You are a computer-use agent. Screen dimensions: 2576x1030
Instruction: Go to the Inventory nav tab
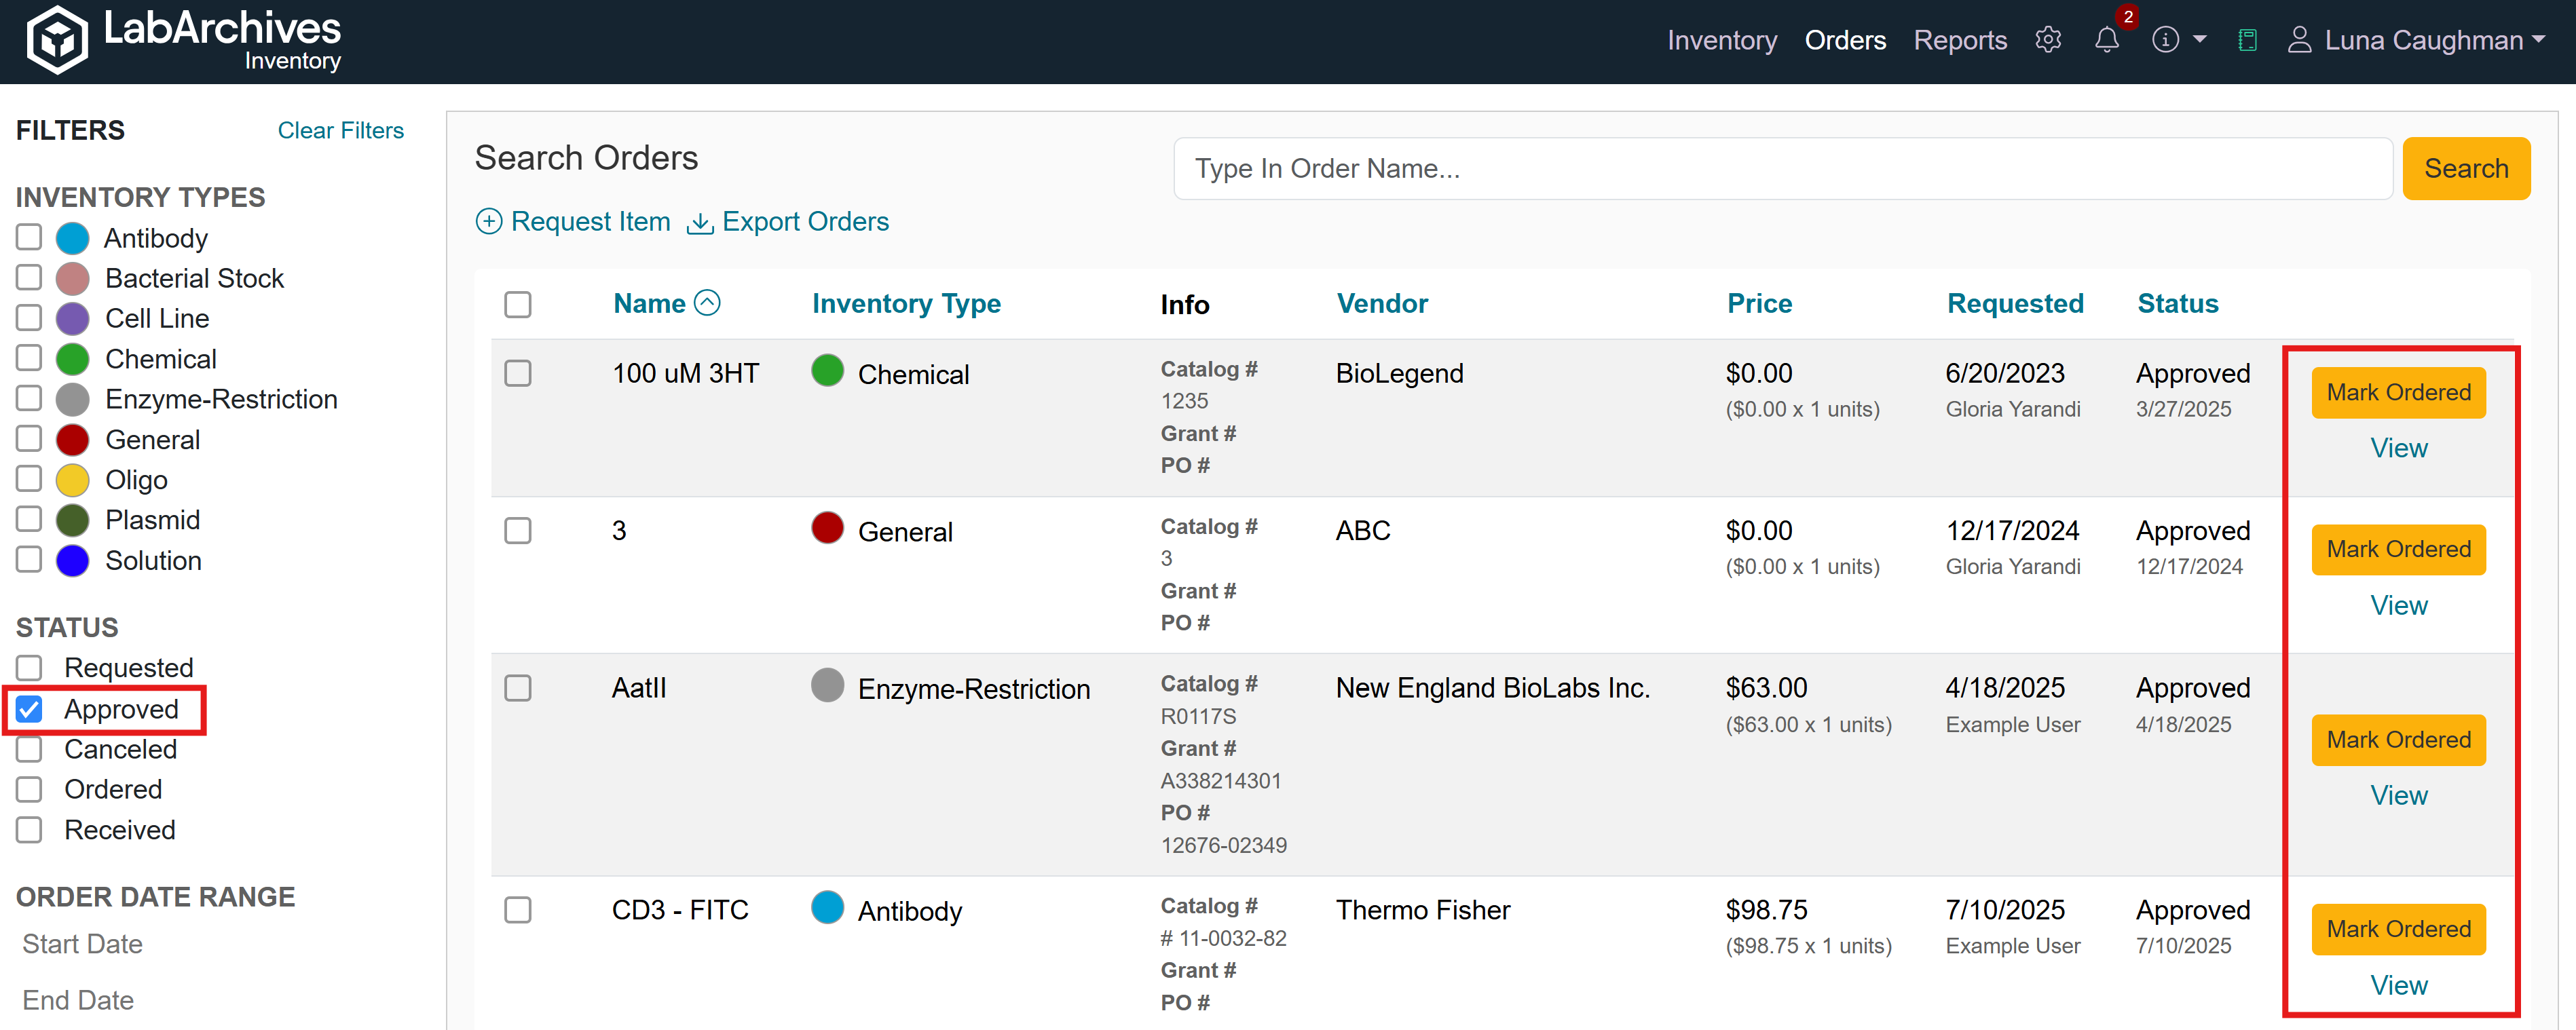(1721, 40)
